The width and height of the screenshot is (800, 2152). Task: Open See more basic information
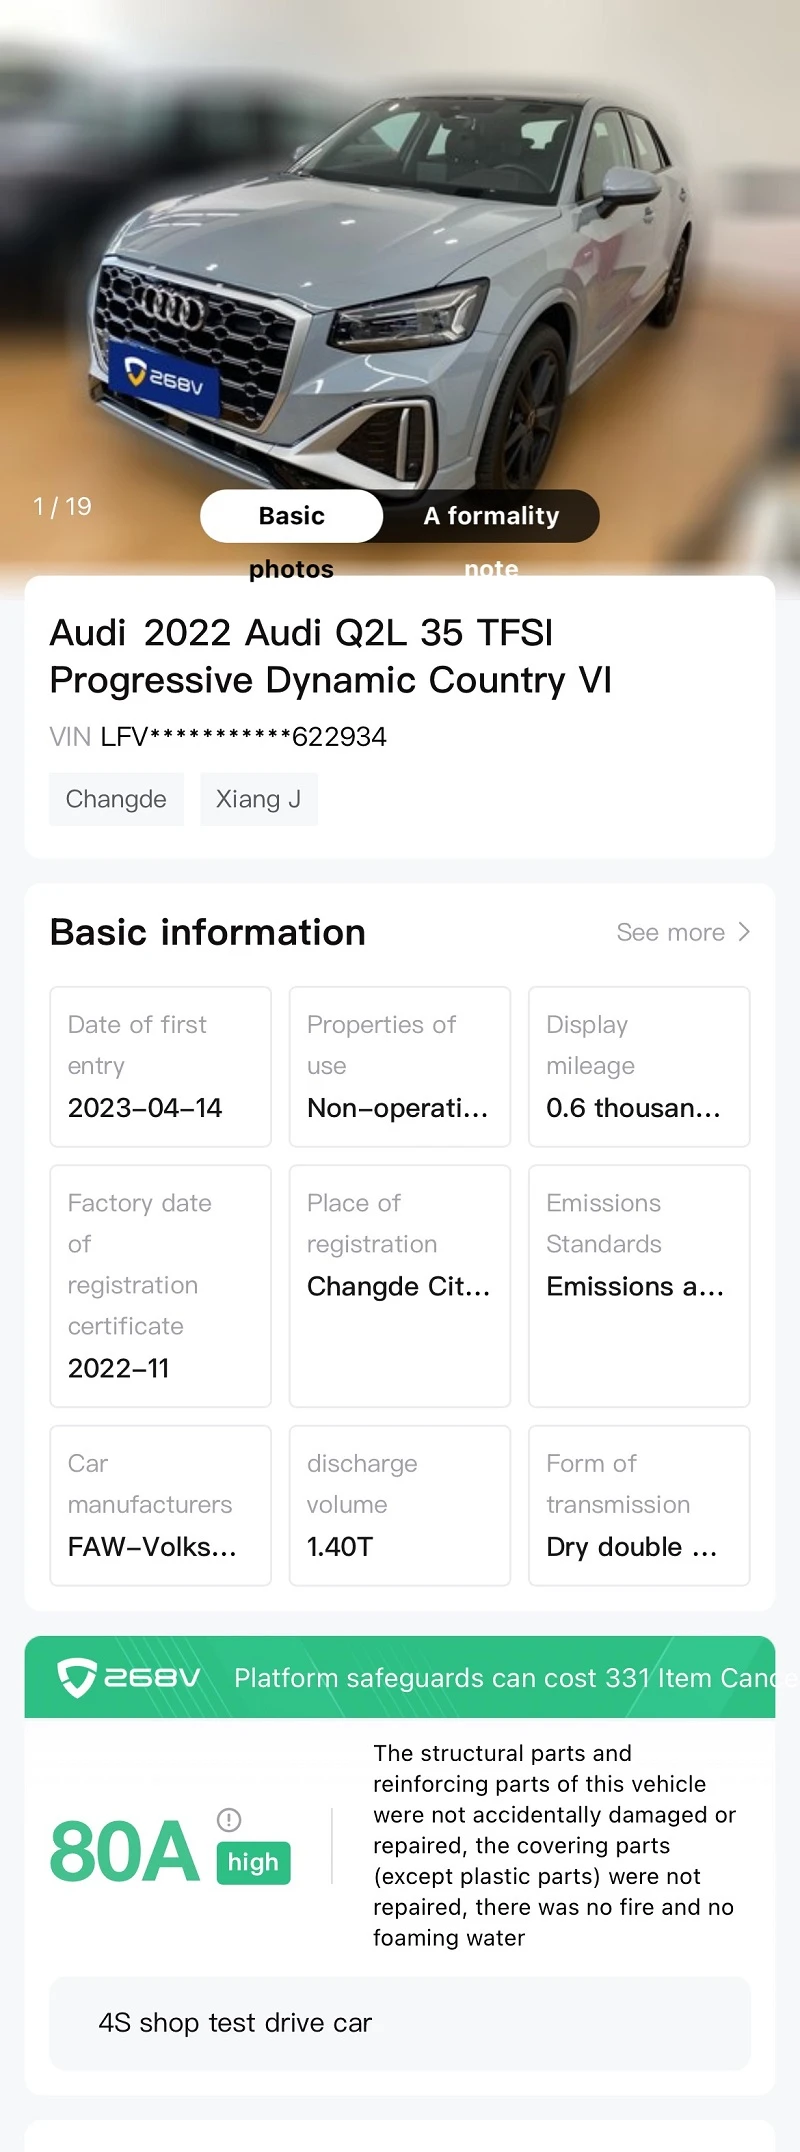coord(683,932)
